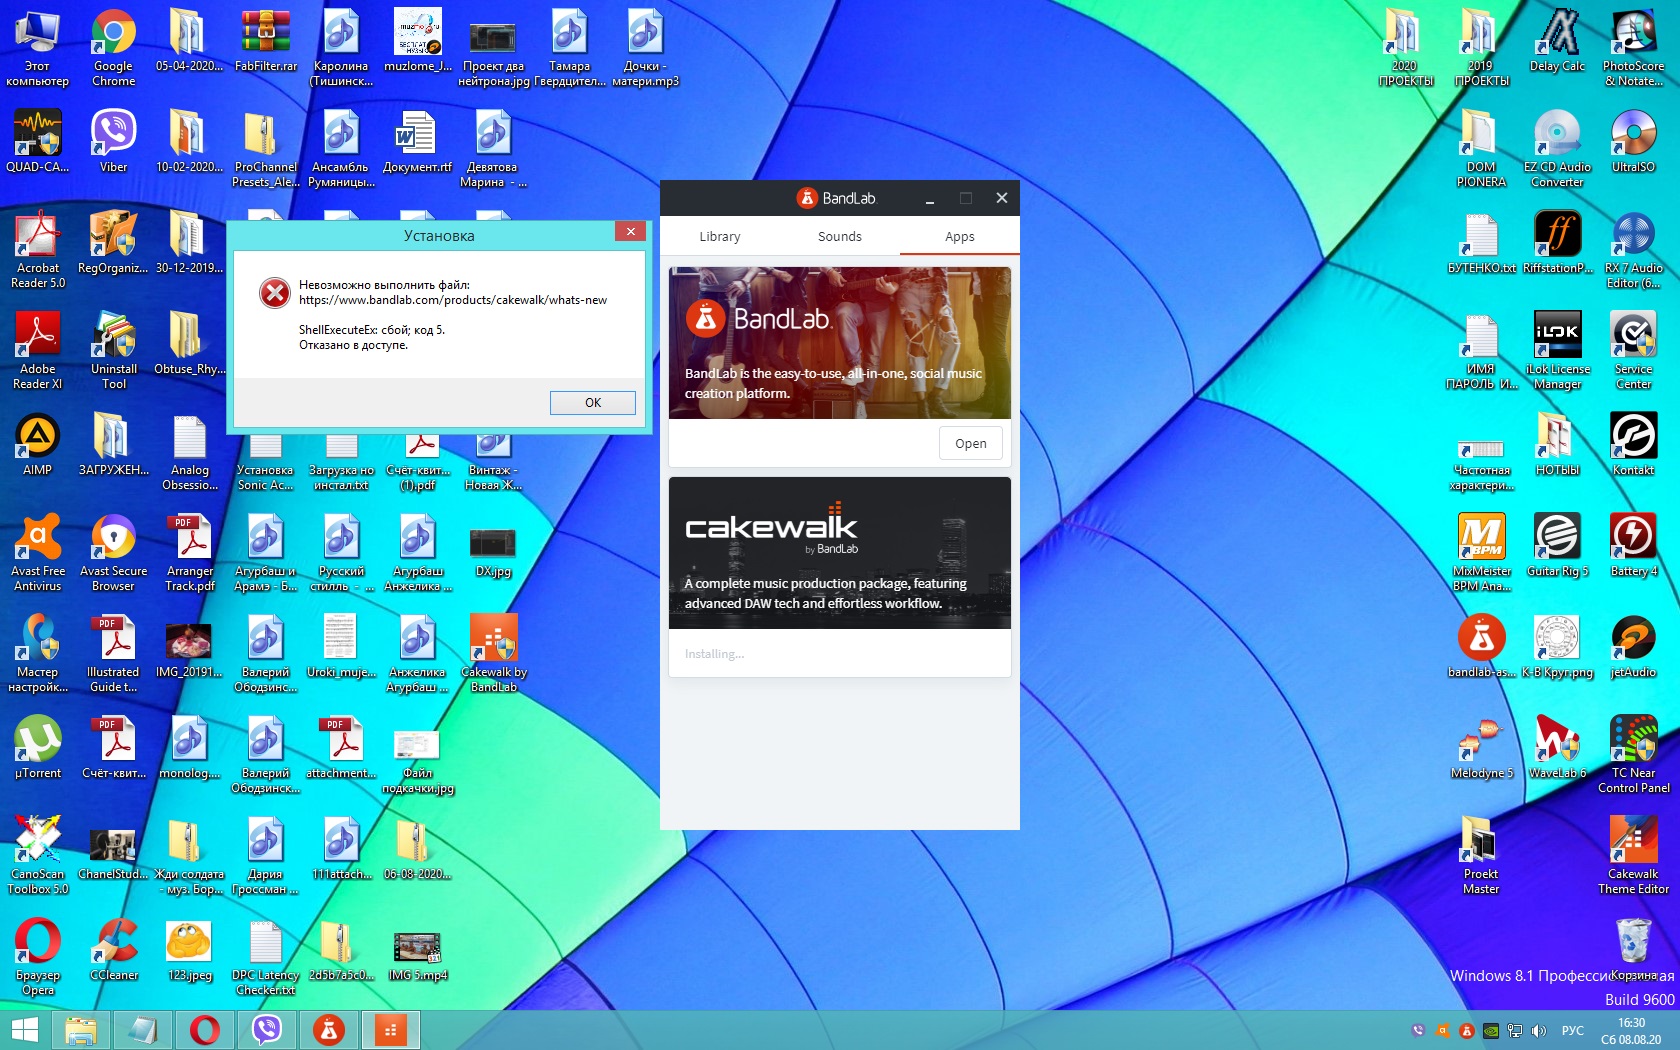Select the Avast Free Antivirus icon
The height and width of the screenshot is (1050, 1680).
point(38,552)
